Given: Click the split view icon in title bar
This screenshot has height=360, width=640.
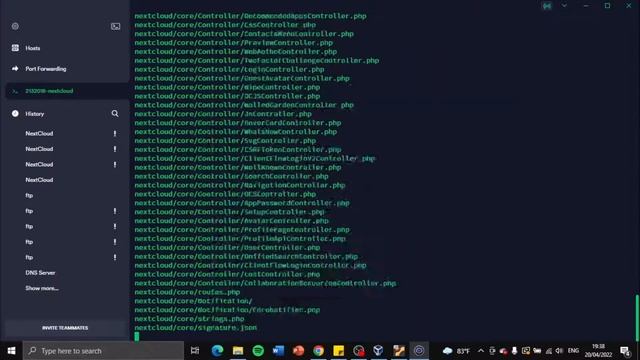Looking at the screenshot, I should click(x=547, y=6).
